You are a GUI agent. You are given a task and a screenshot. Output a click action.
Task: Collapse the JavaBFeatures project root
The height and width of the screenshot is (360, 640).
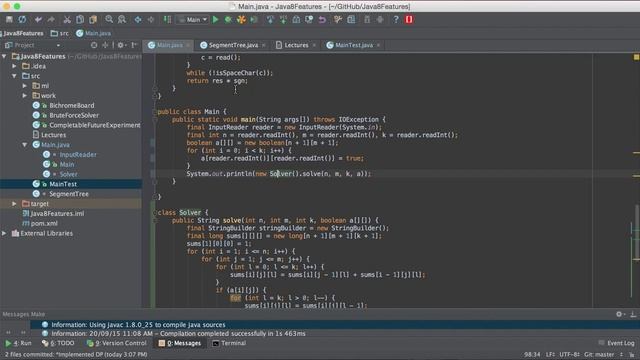[x=4, y=56]
